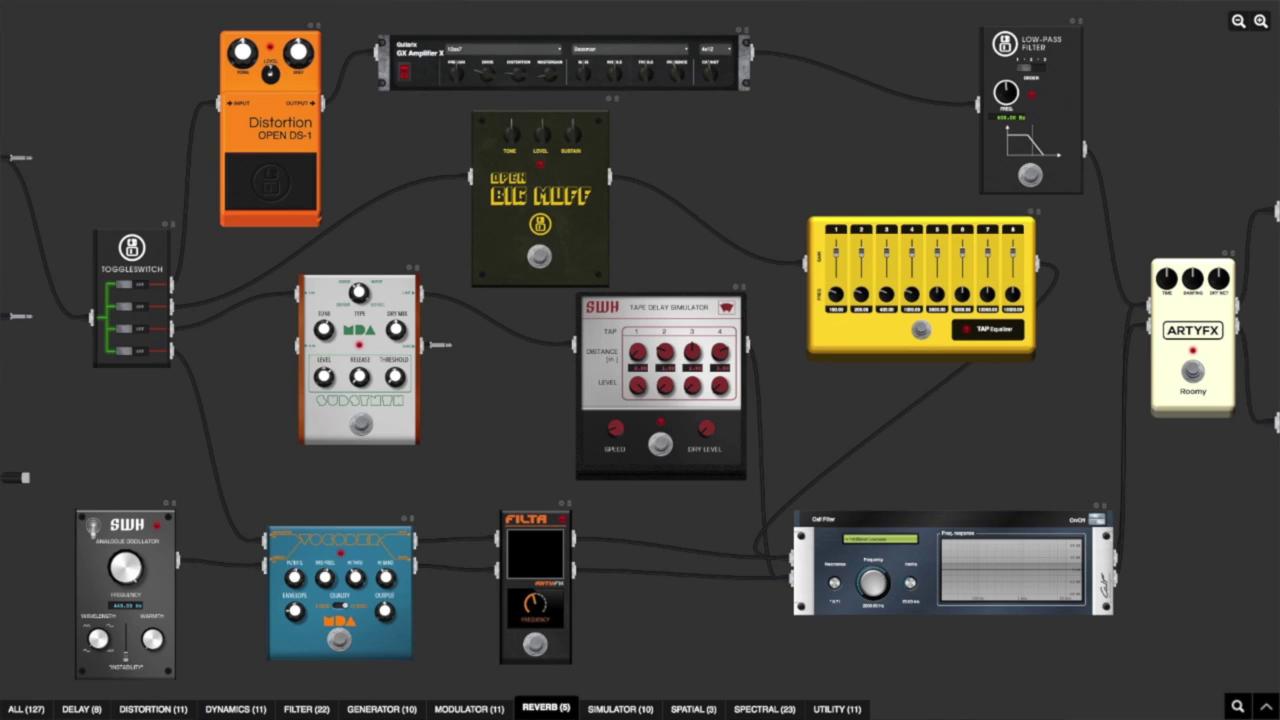The height and width of the screenshot is (720, 1280).
Task: Open the plugin search magnifier
Action: [x=1237, y=706]
